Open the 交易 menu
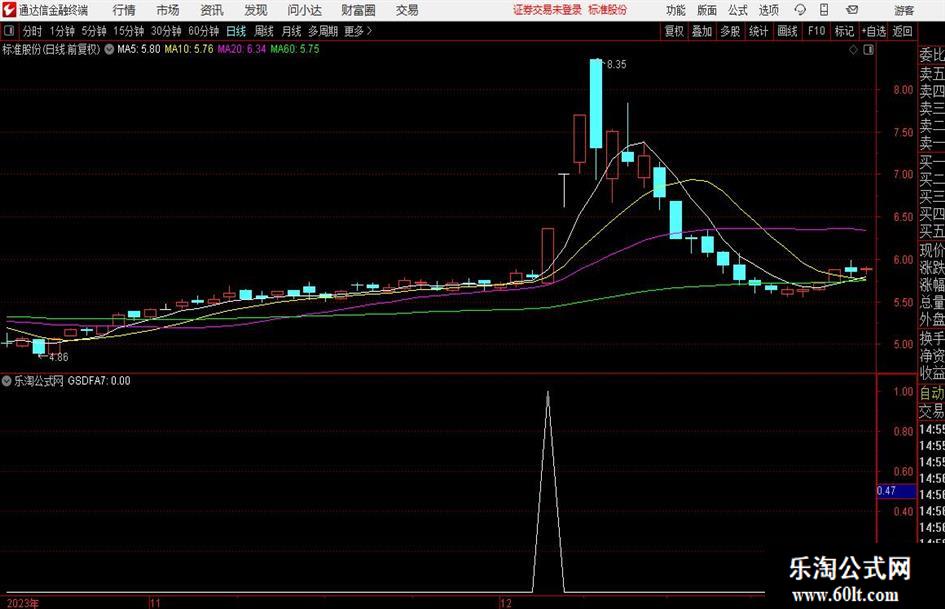Image resolution: width=945 pixels, height=609 pixels. [407, 10]
